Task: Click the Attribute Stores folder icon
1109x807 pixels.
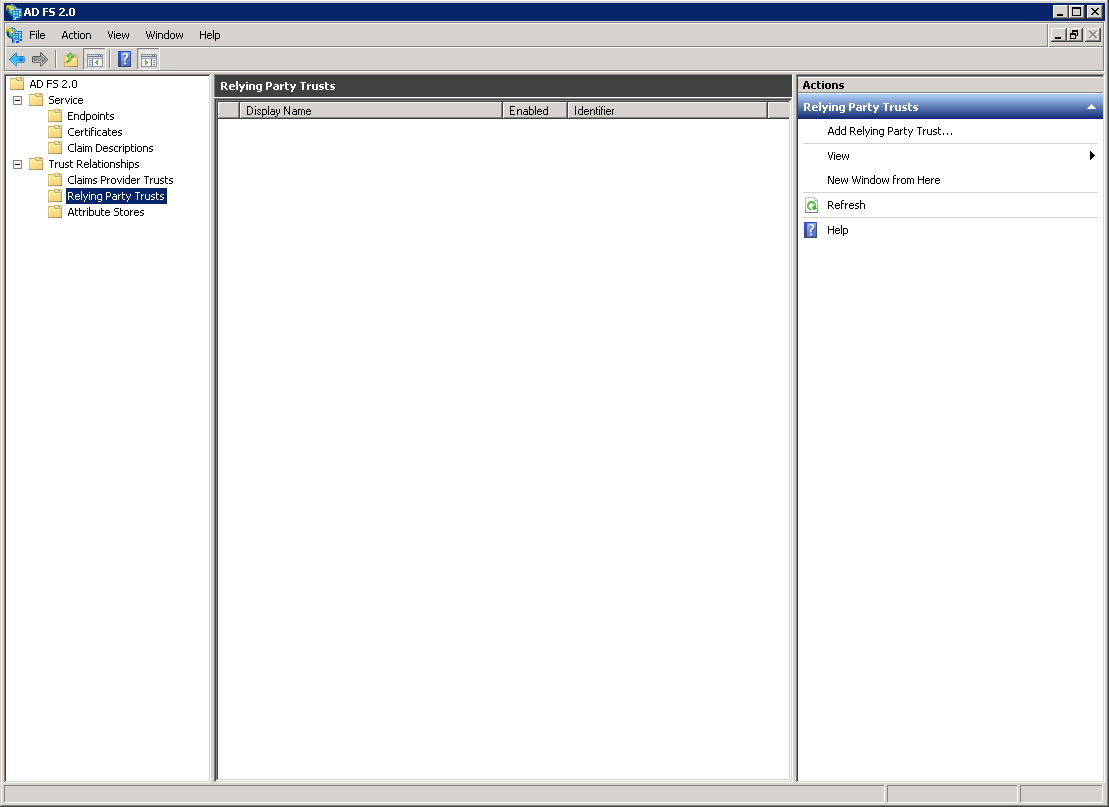Action: tap(55, 212)
